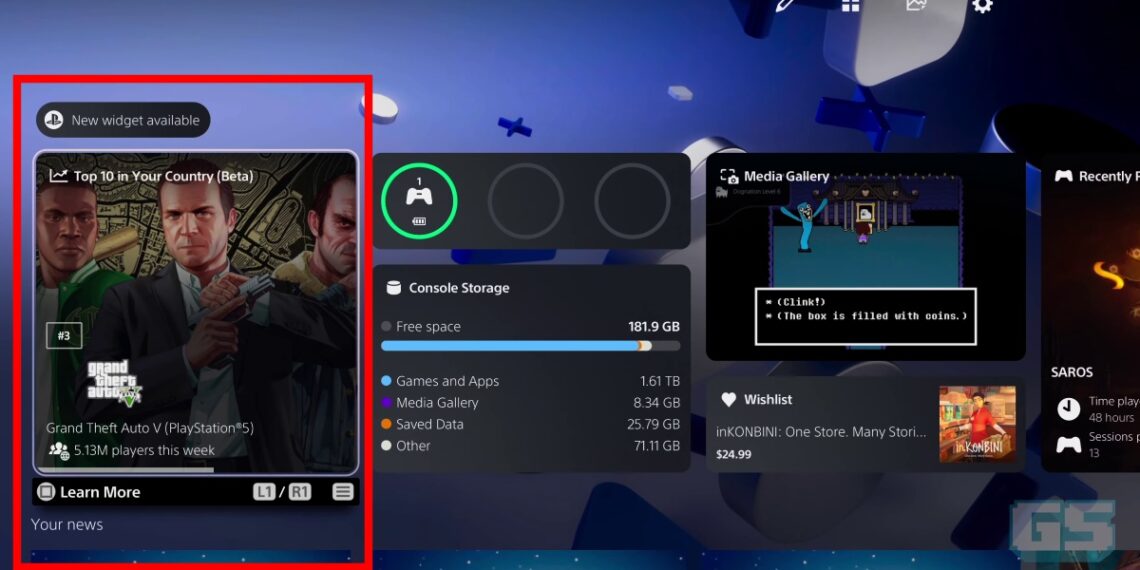Select the Your news heading
This screenshot has height=570, width=1140.
coord(67,524)
